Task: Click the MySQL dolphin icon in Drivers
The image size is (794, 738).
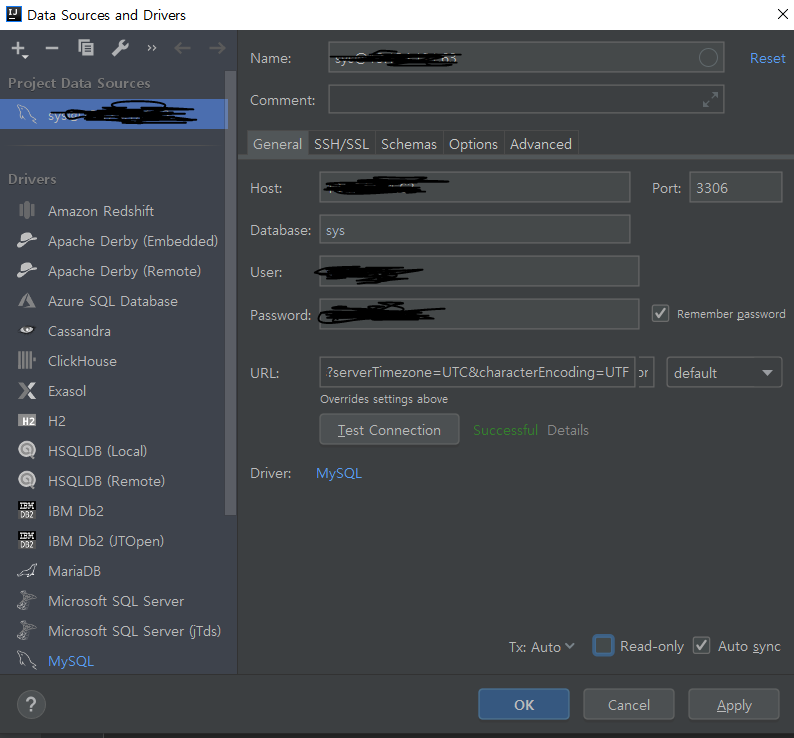Action: coord(27,660)
